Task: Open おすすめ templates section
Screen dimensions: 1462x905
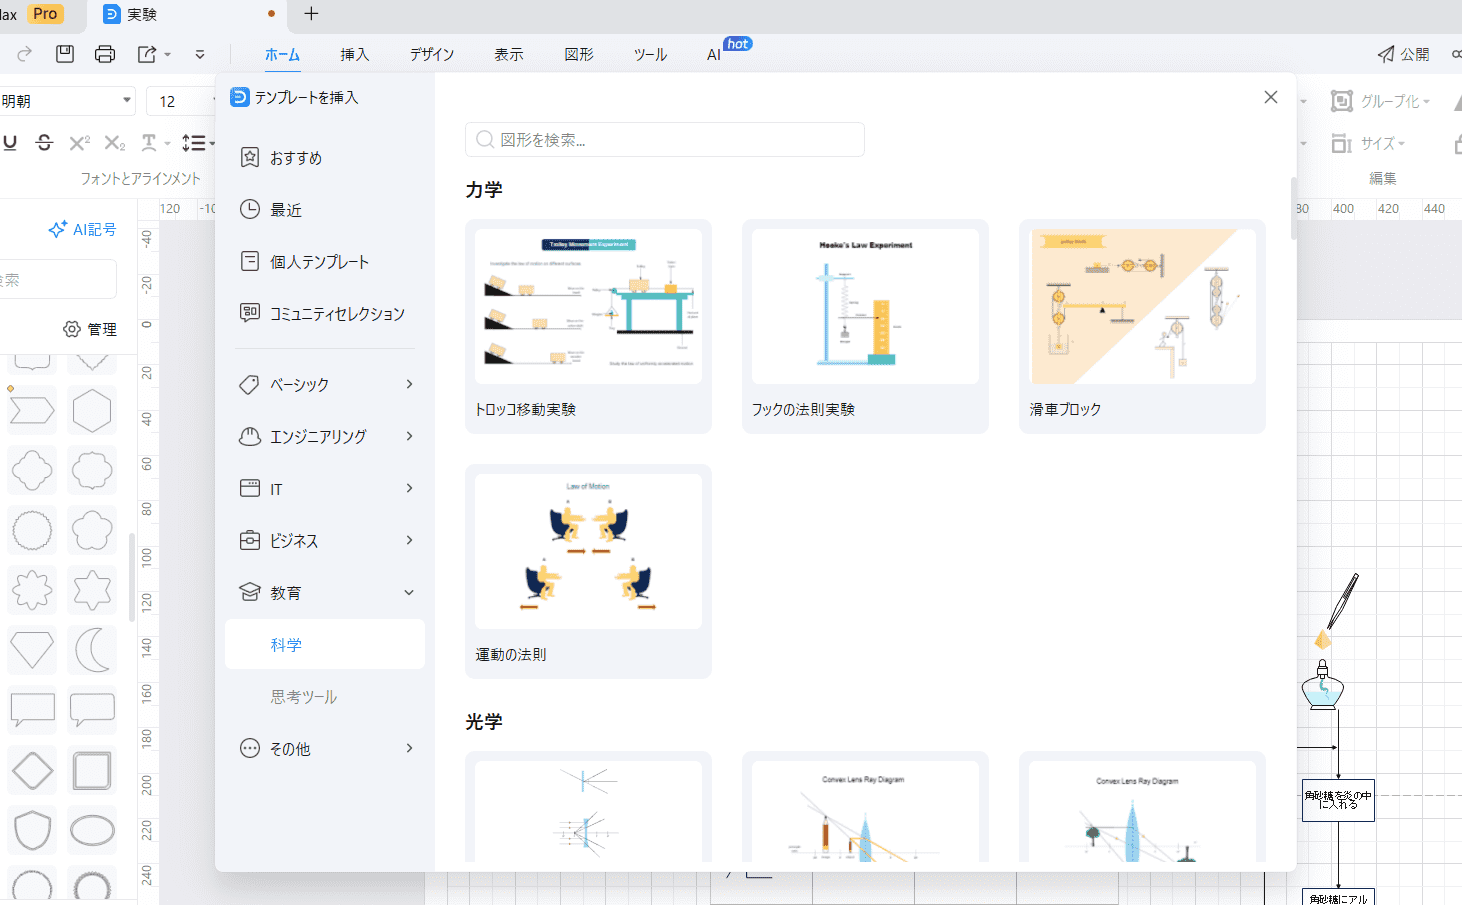Action: 296,158
